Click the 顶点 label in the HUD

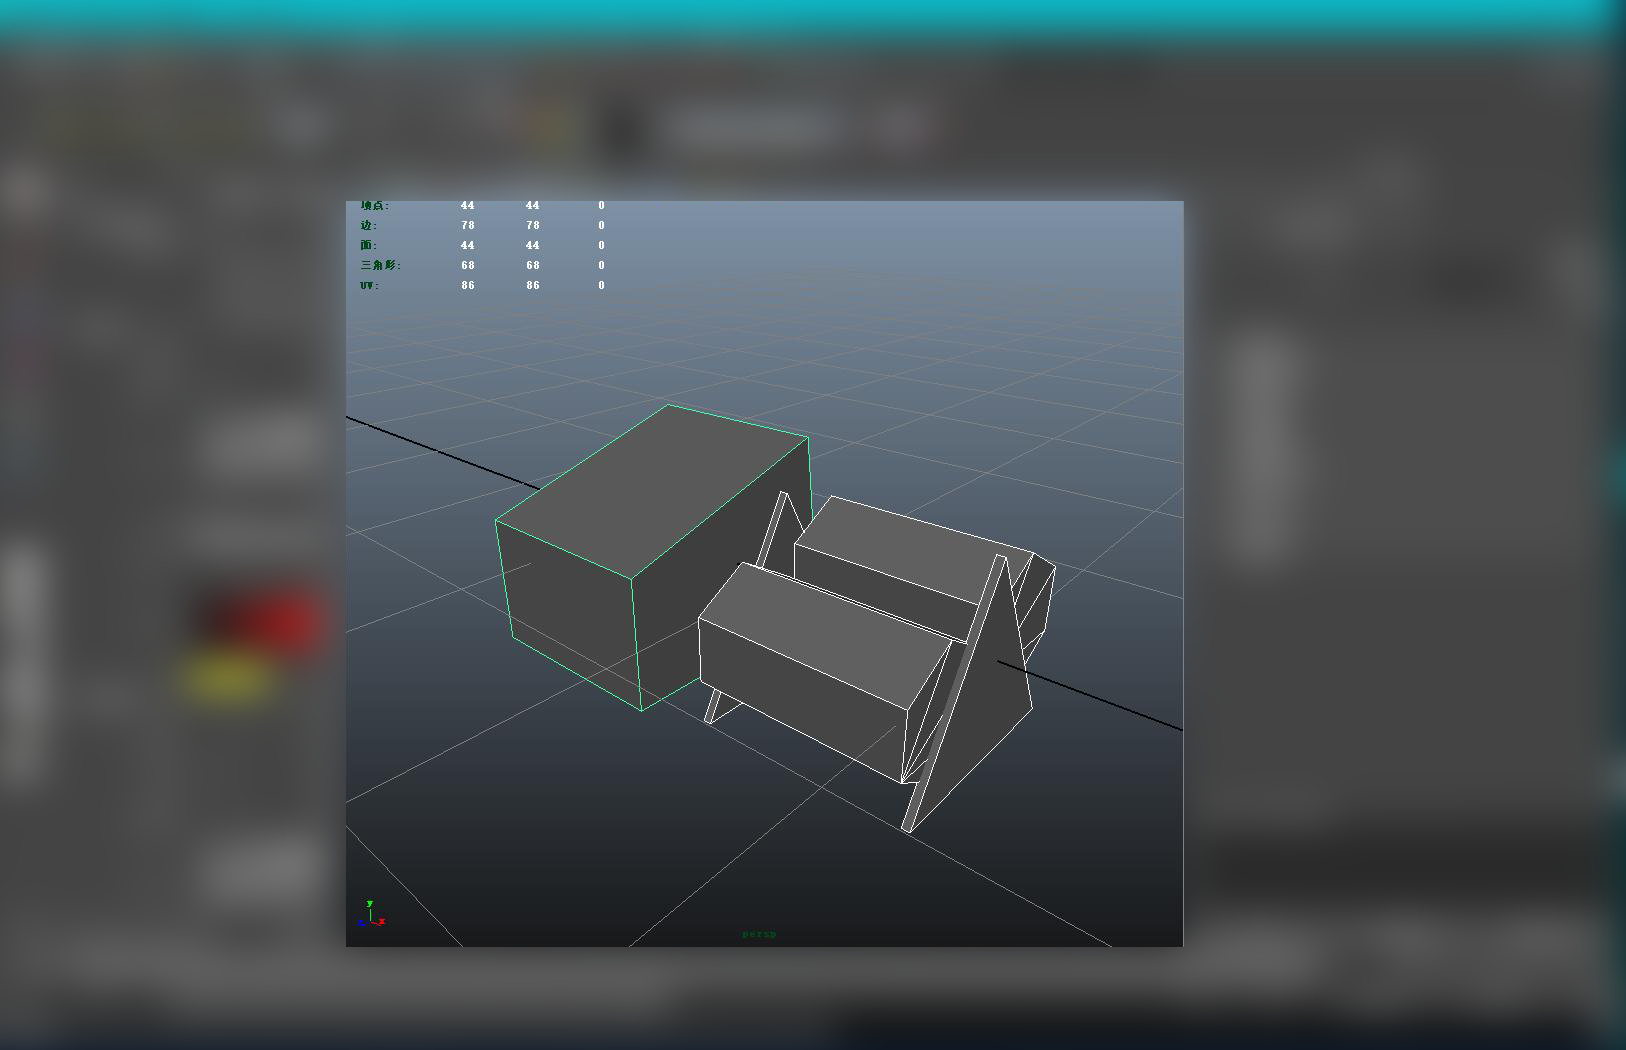375,206
